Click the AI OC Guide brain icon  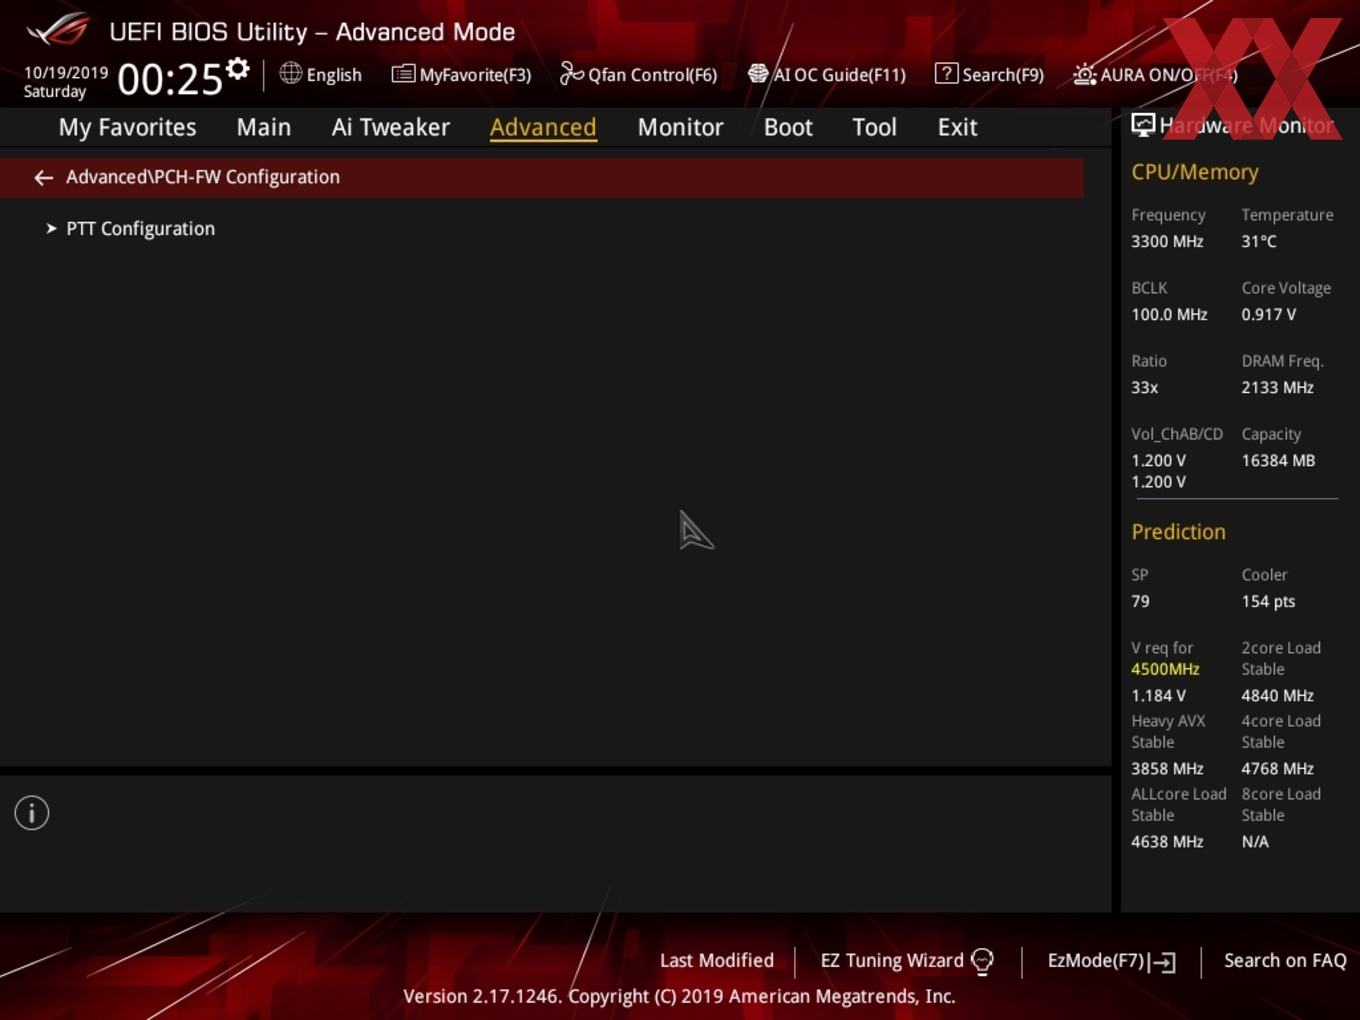click(758, 74)
